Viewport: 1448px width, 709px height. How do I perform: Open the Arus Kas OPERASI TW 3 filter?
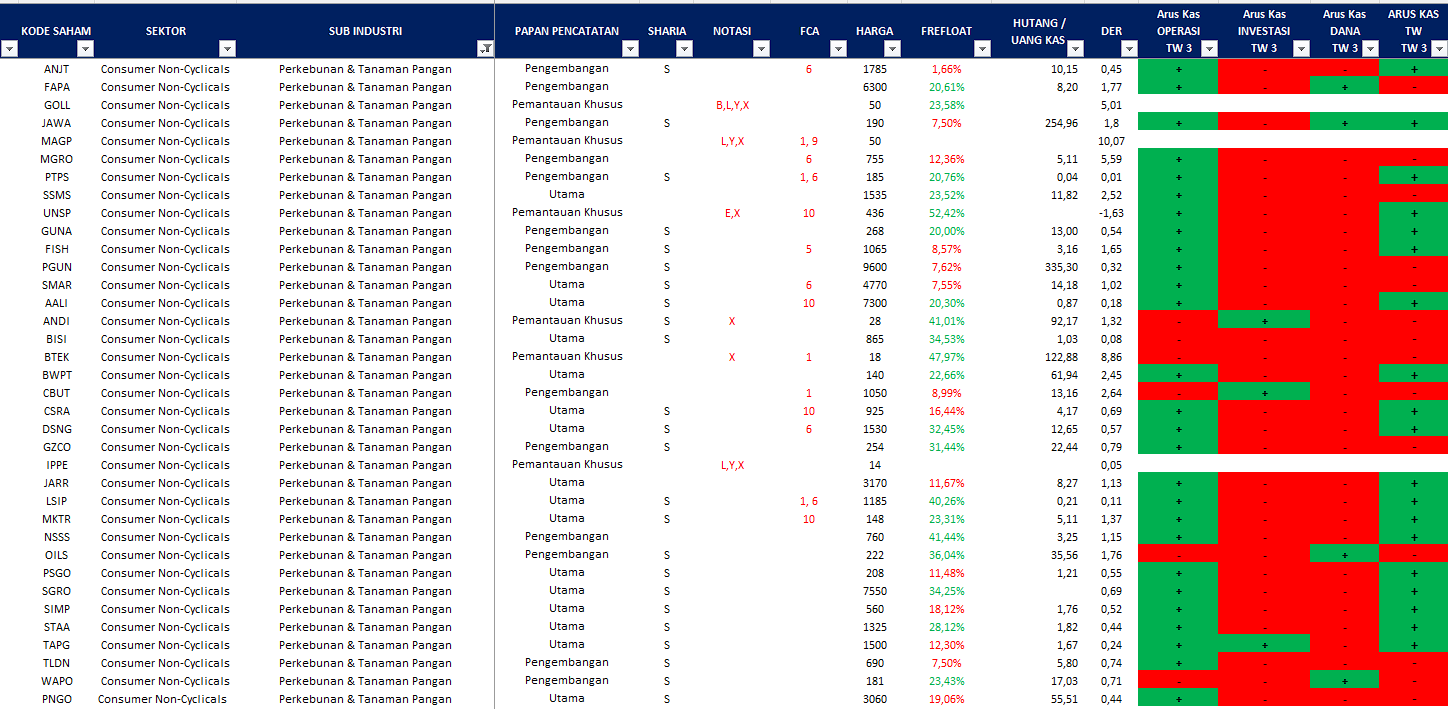pos(1209,49)
